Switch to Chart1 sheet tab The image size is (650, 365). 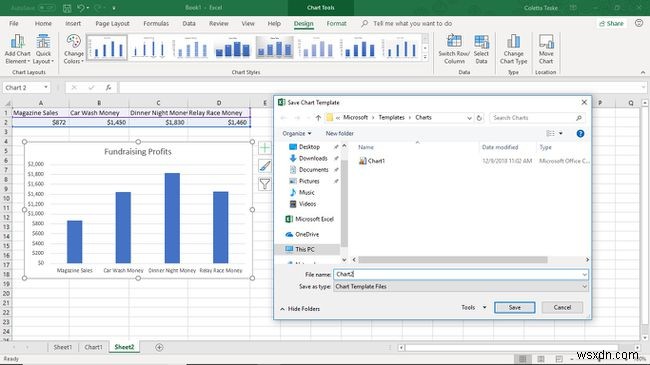(x=93, y=348)
